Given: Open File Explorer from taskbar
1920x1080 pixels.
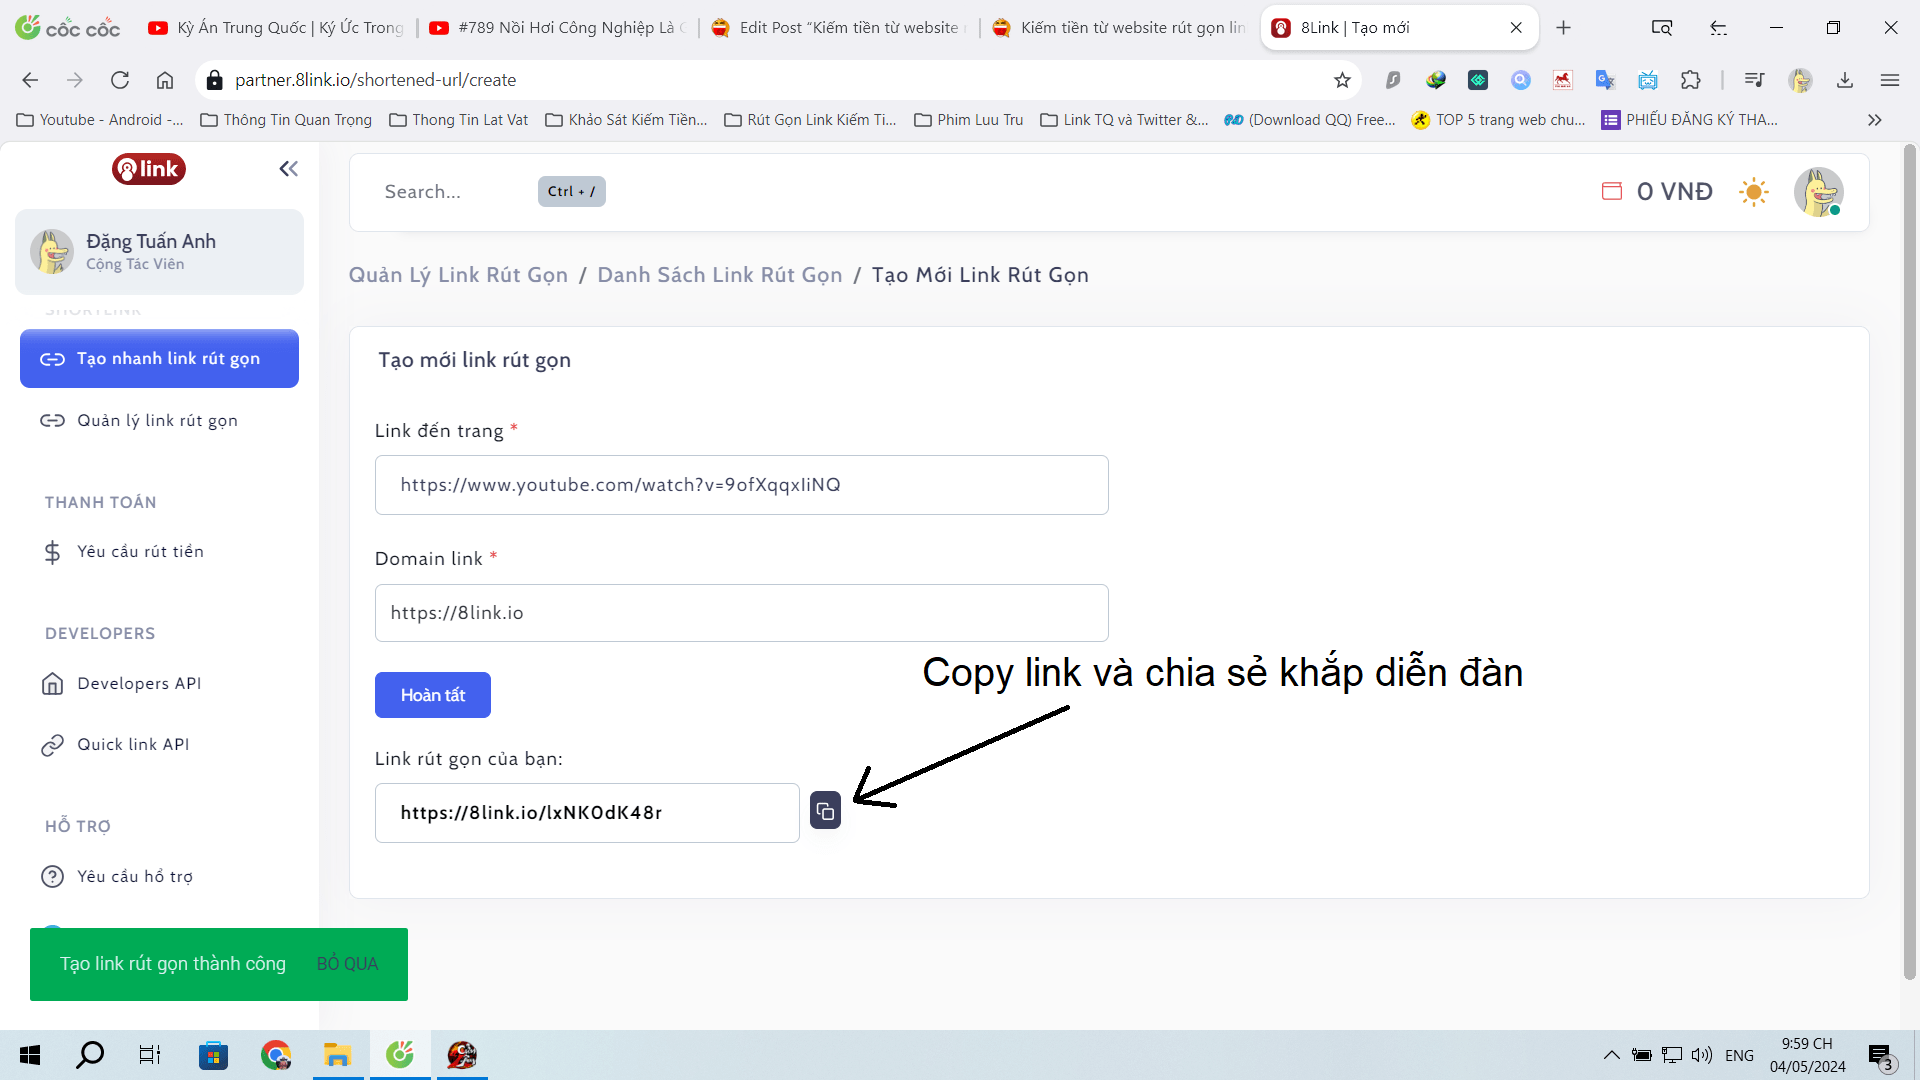Looking at the screenshot, I should coord(337,1055).
